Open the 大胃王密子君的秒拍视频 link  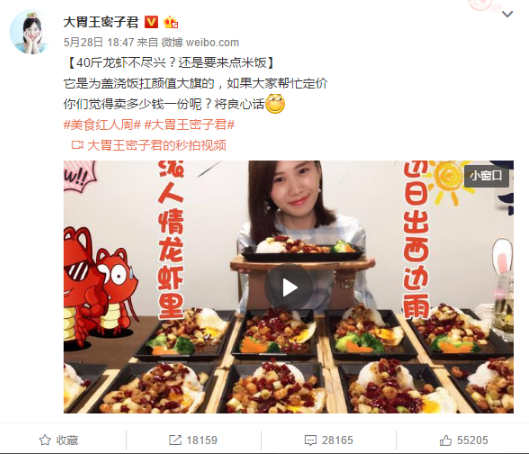coord(157,146)
